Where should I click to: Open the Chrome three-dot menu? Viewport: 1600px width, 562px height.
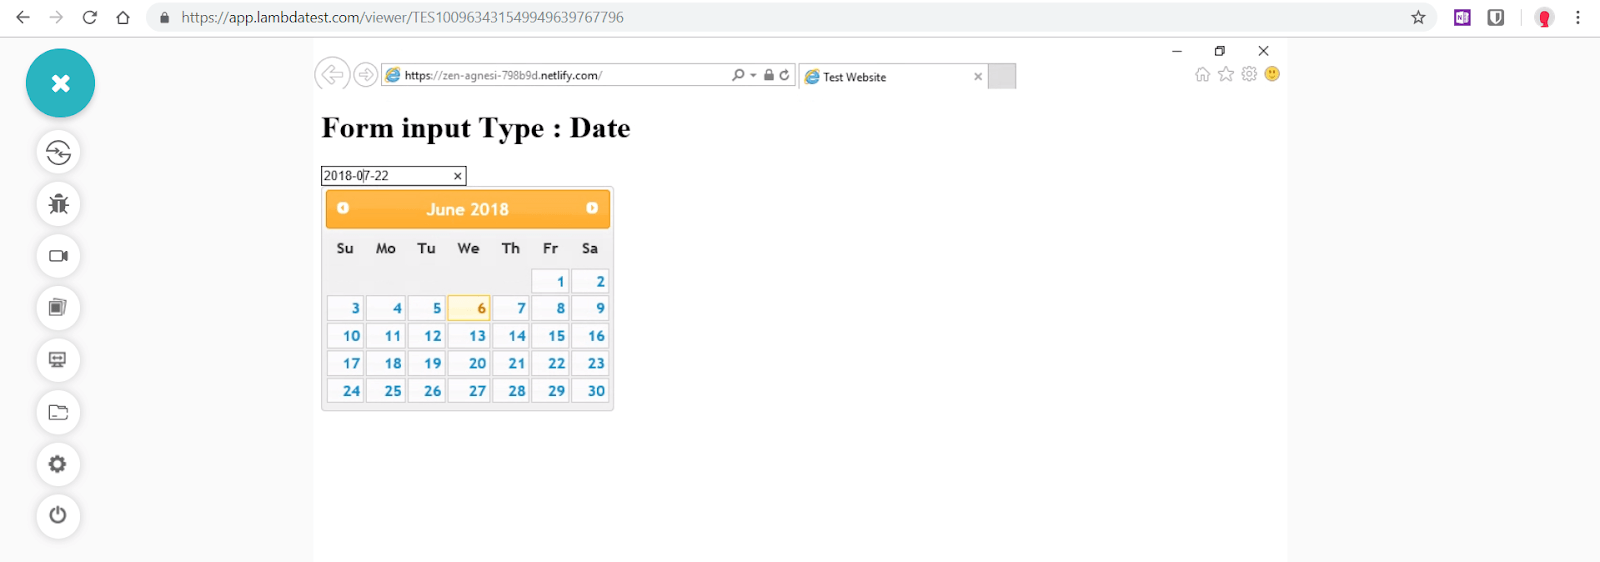pyautogui.click(x=1578, y=17)
